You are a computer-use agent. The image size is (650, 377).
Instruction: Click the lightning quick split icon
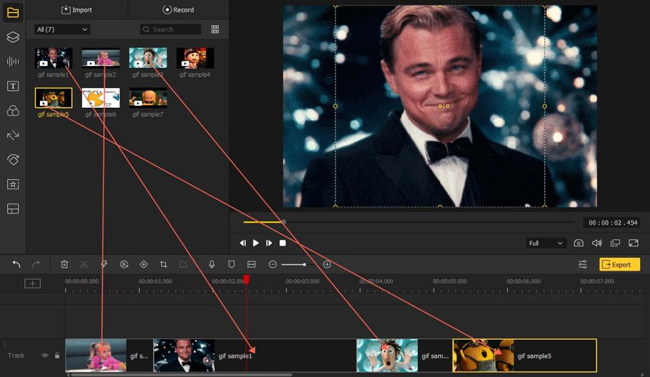tap(104, 264)
